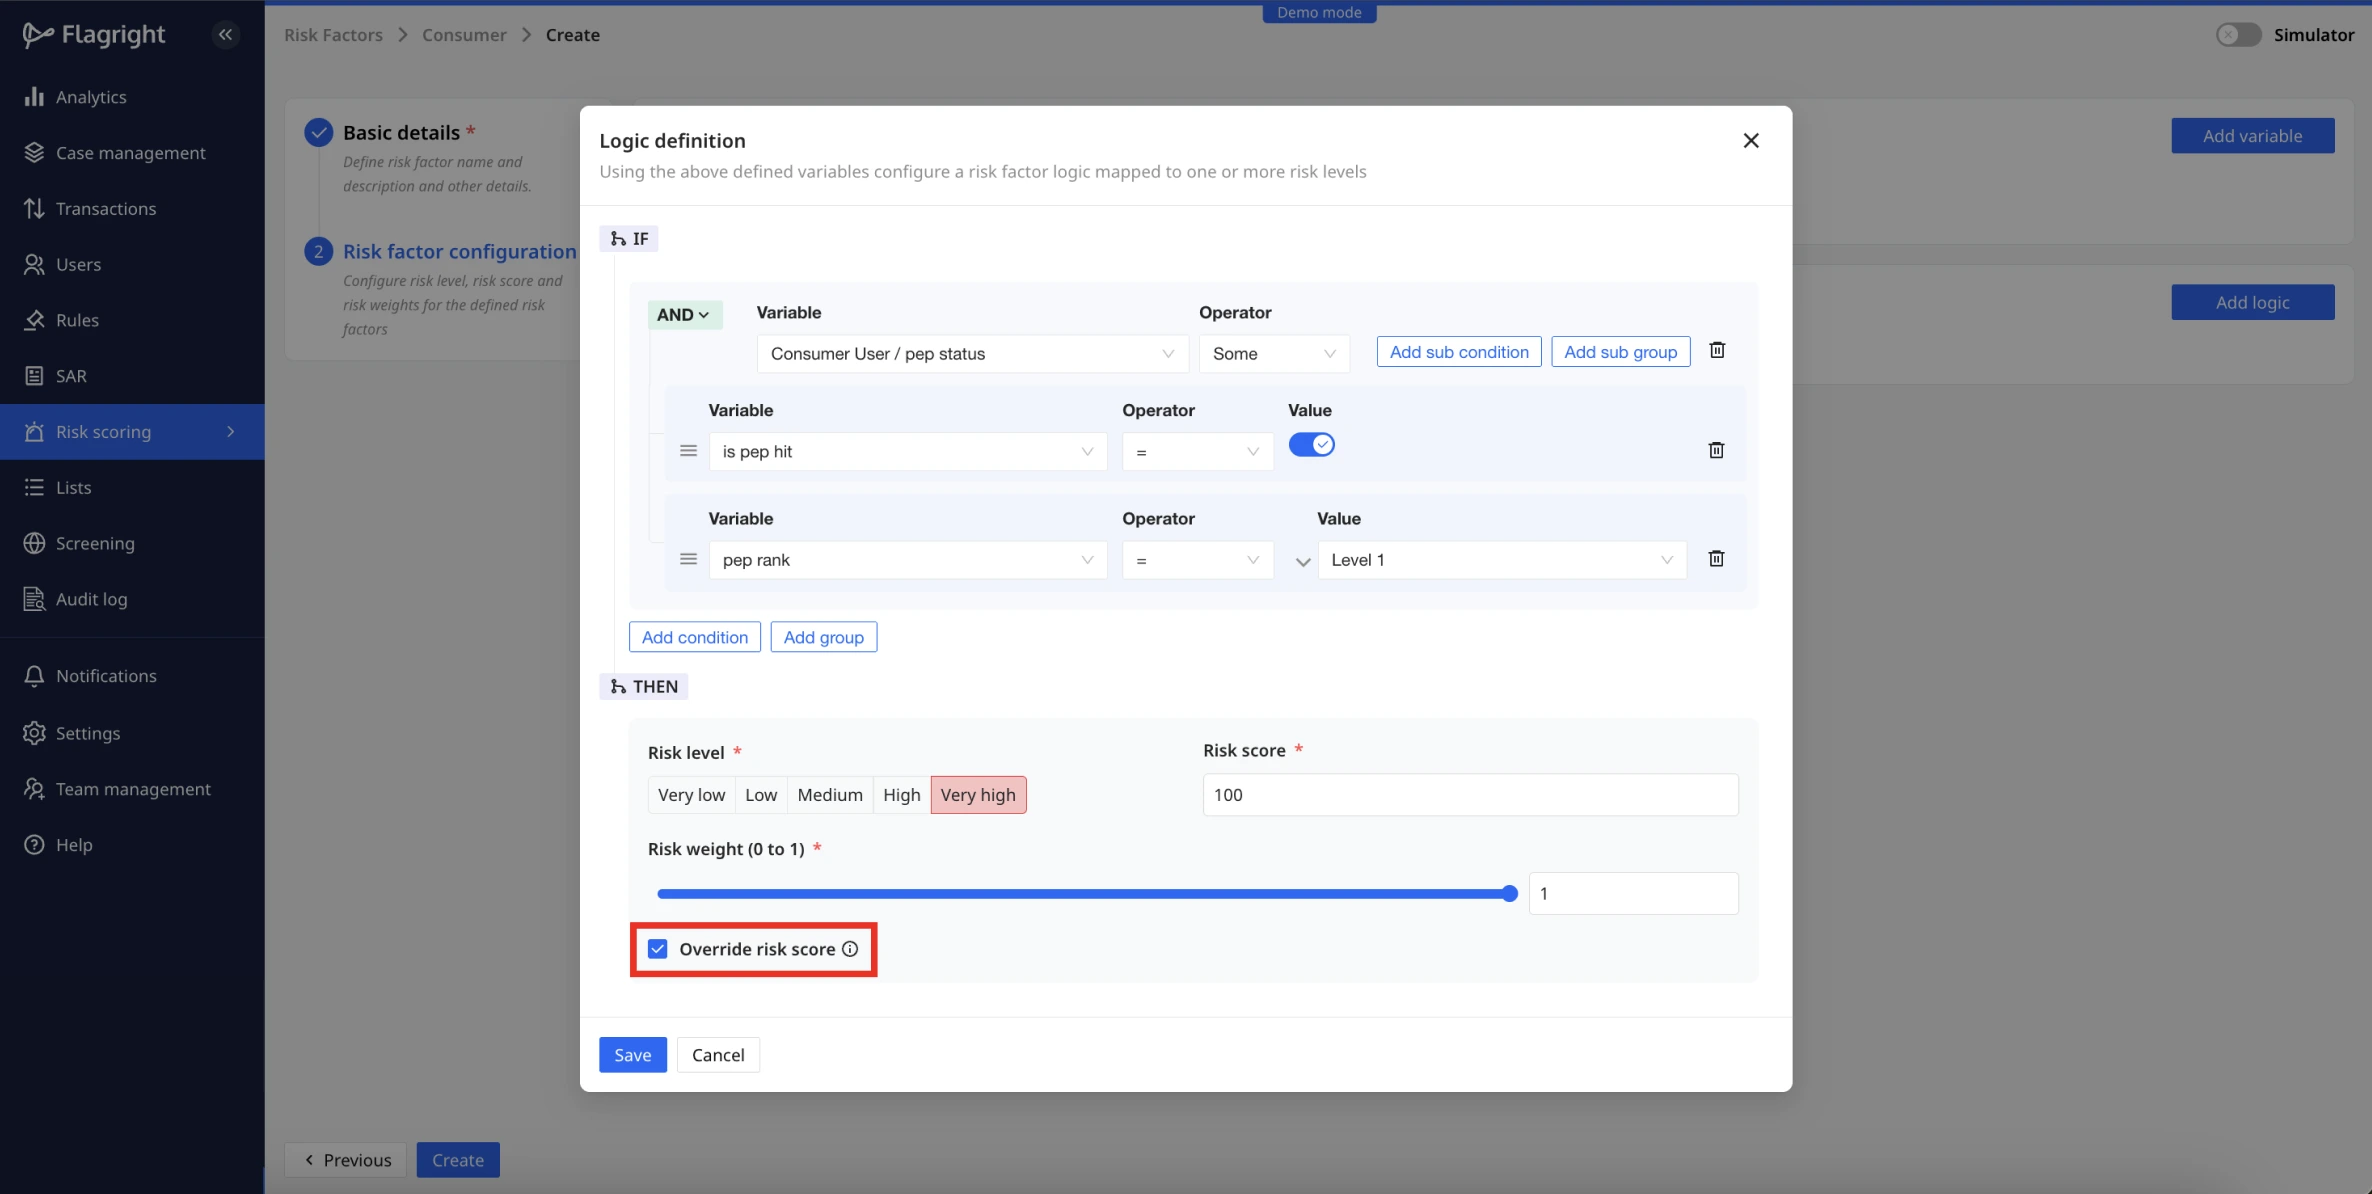Delete the pep rank condition row

1716,559
